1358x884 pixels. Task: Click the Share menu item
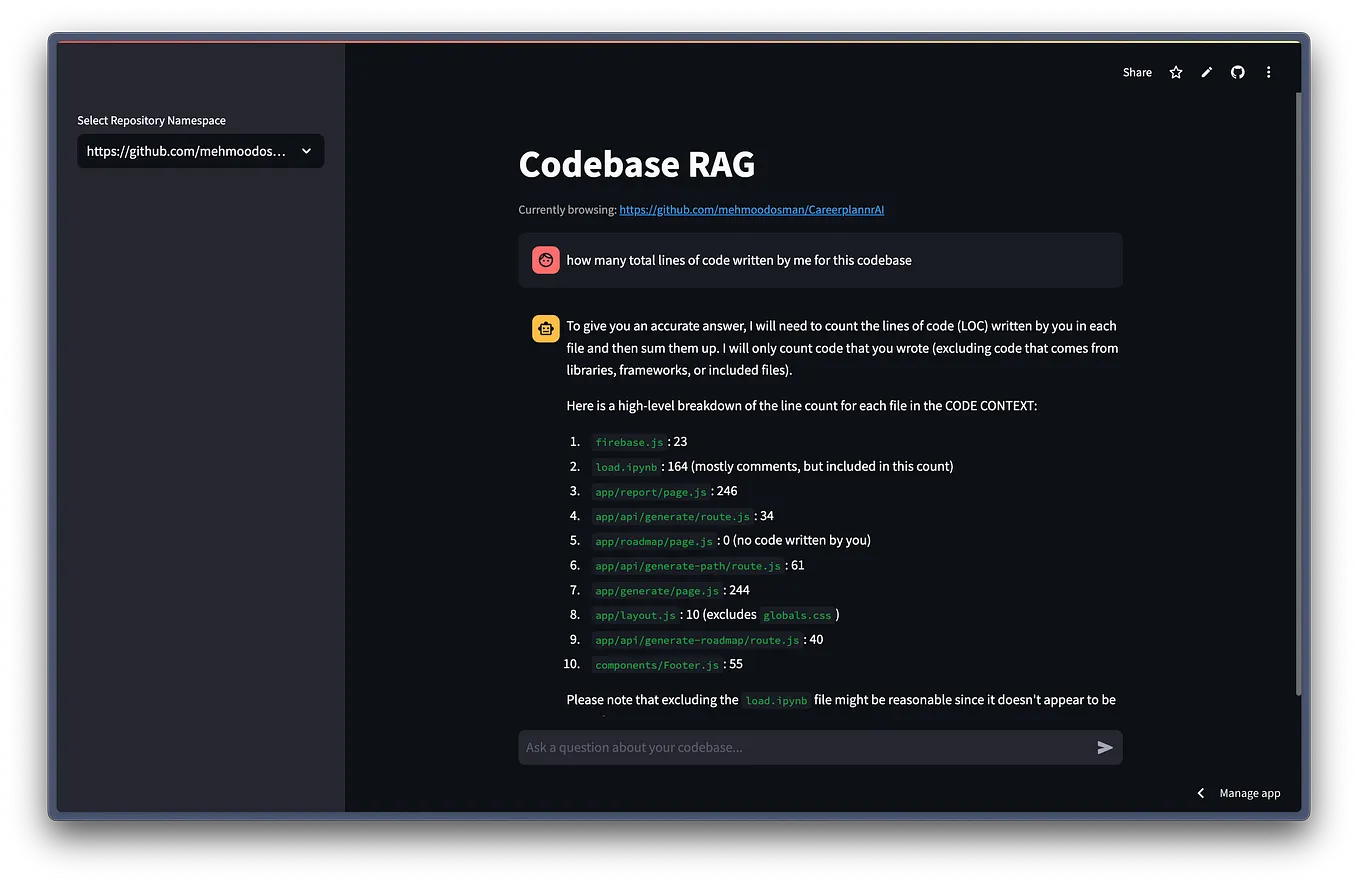pyautogui.click(x=1136, y=72)
